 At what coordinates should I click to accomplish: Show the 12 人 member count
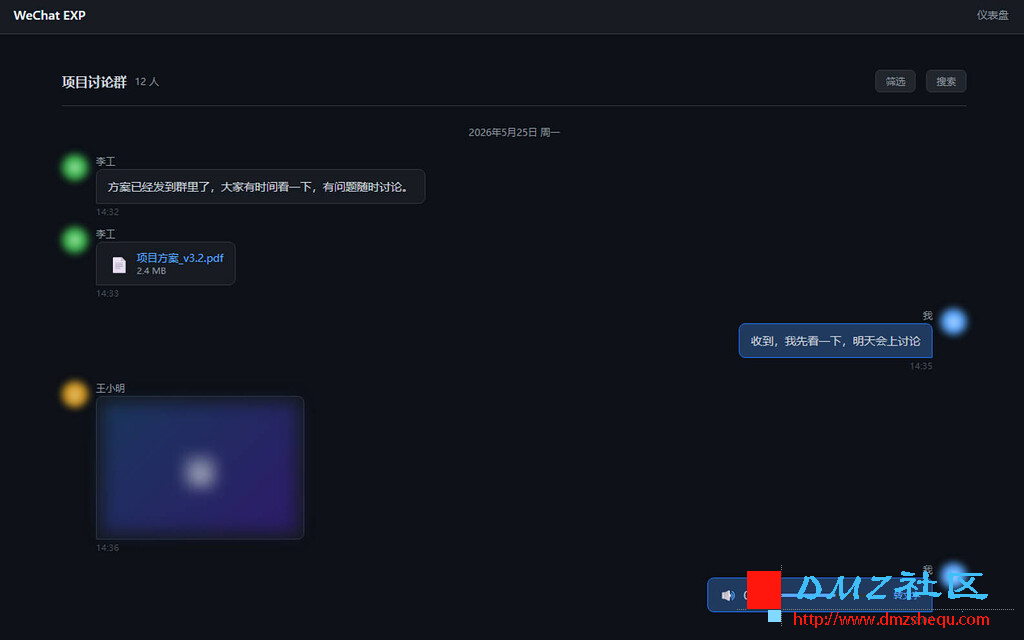(x=147, y=82)
